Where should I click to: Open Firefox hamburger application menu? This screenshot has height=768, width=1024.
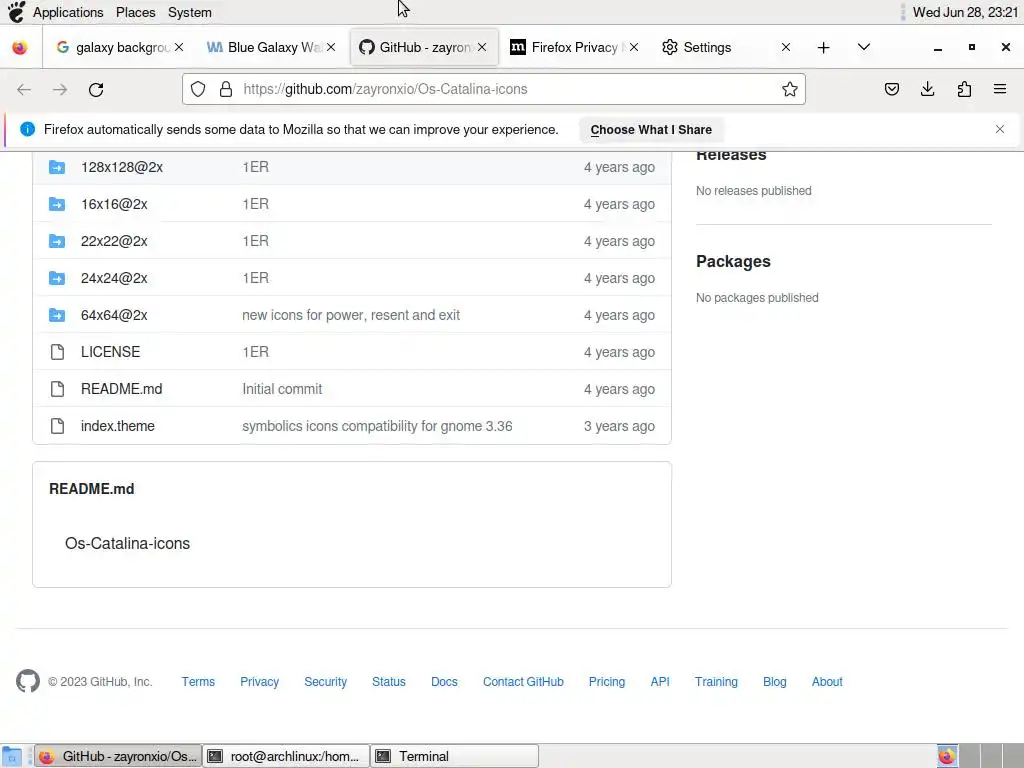[1000, 89]
